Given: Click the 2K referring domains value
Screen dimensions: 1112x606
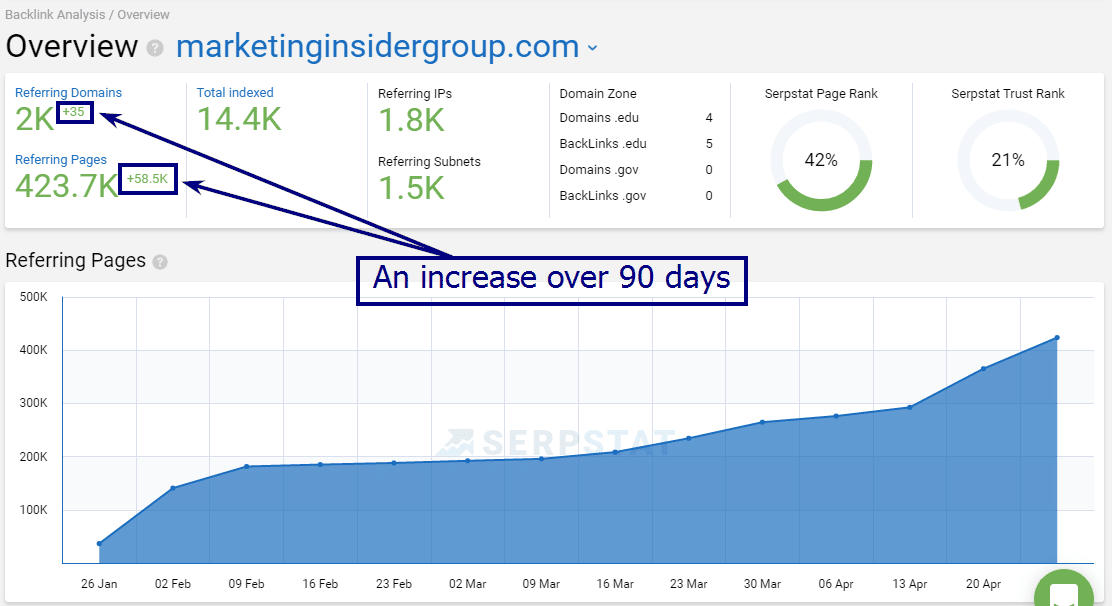Looking at the screenshot, I should [34, 119].
